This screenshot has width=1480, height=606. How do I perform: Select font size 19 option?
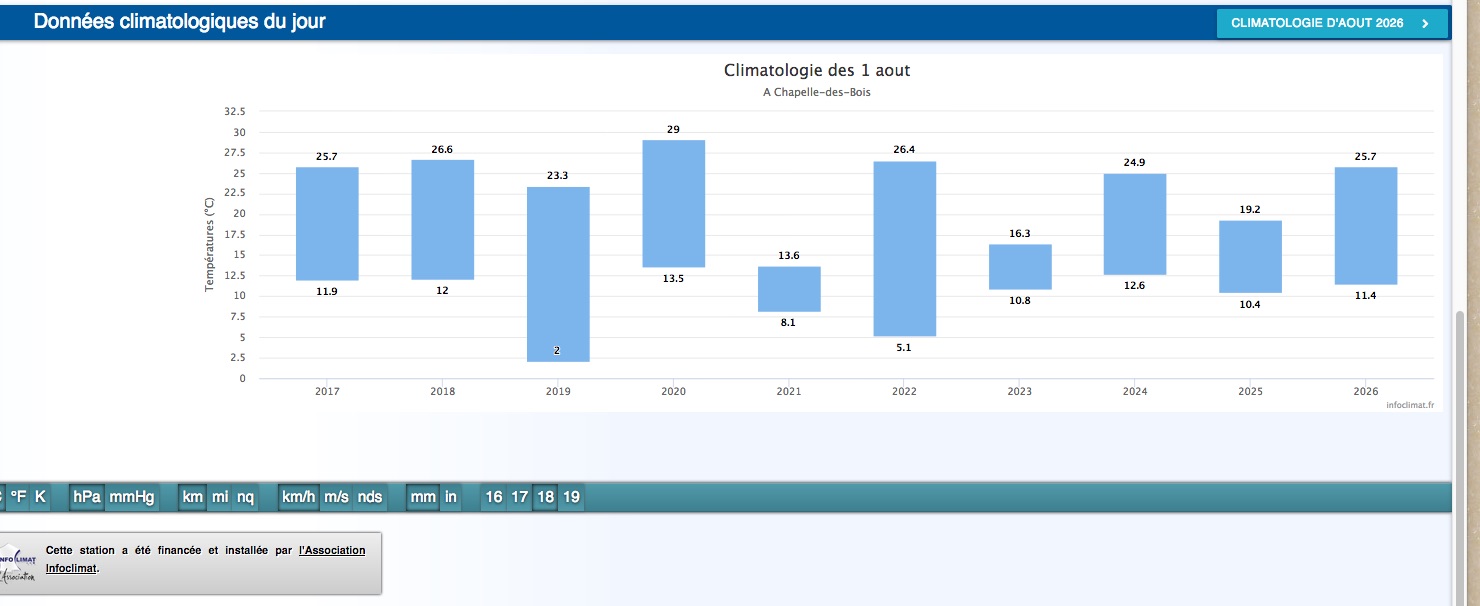(x=571, y=497)
